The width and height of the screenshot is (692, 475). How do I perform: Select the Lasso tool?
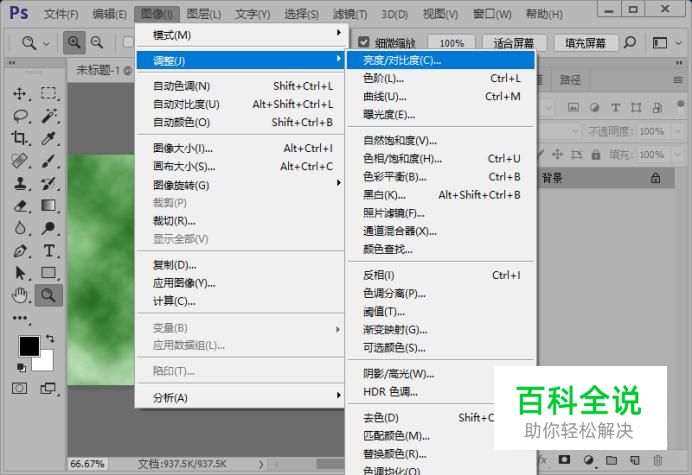tap(20, 116)
